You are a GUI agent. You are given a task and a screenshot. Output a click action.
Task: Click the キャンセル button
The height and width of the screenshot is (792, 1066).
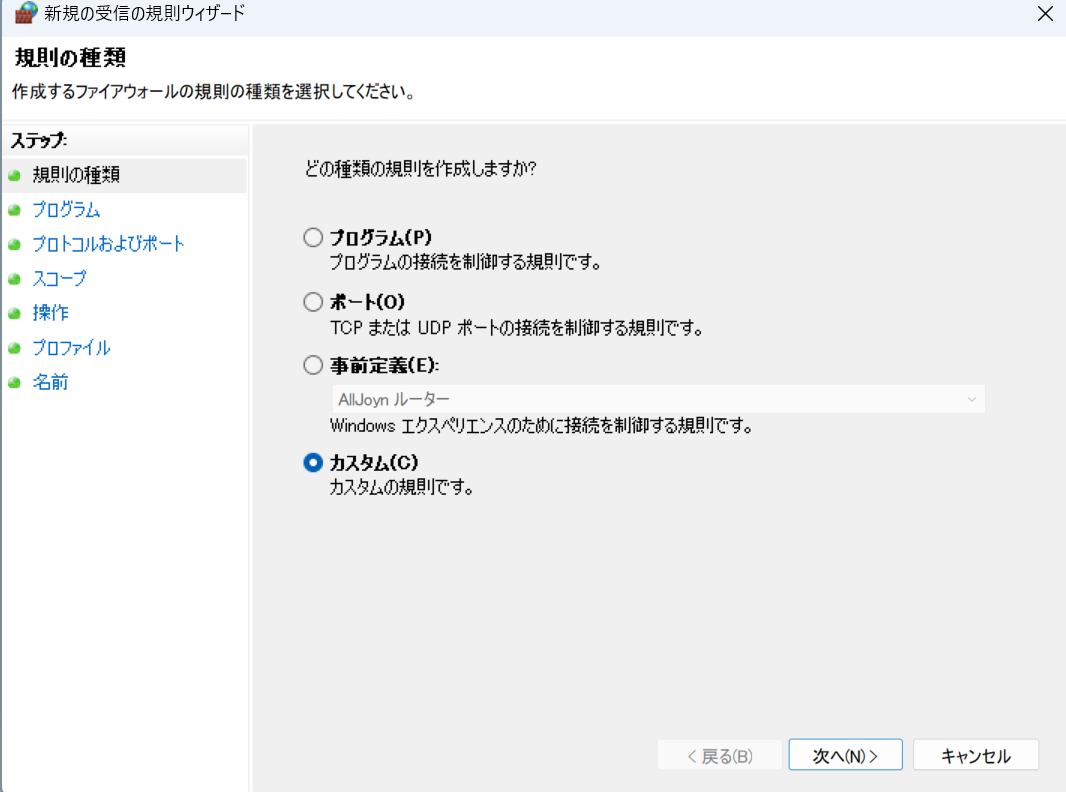click(x=976, y=755)
